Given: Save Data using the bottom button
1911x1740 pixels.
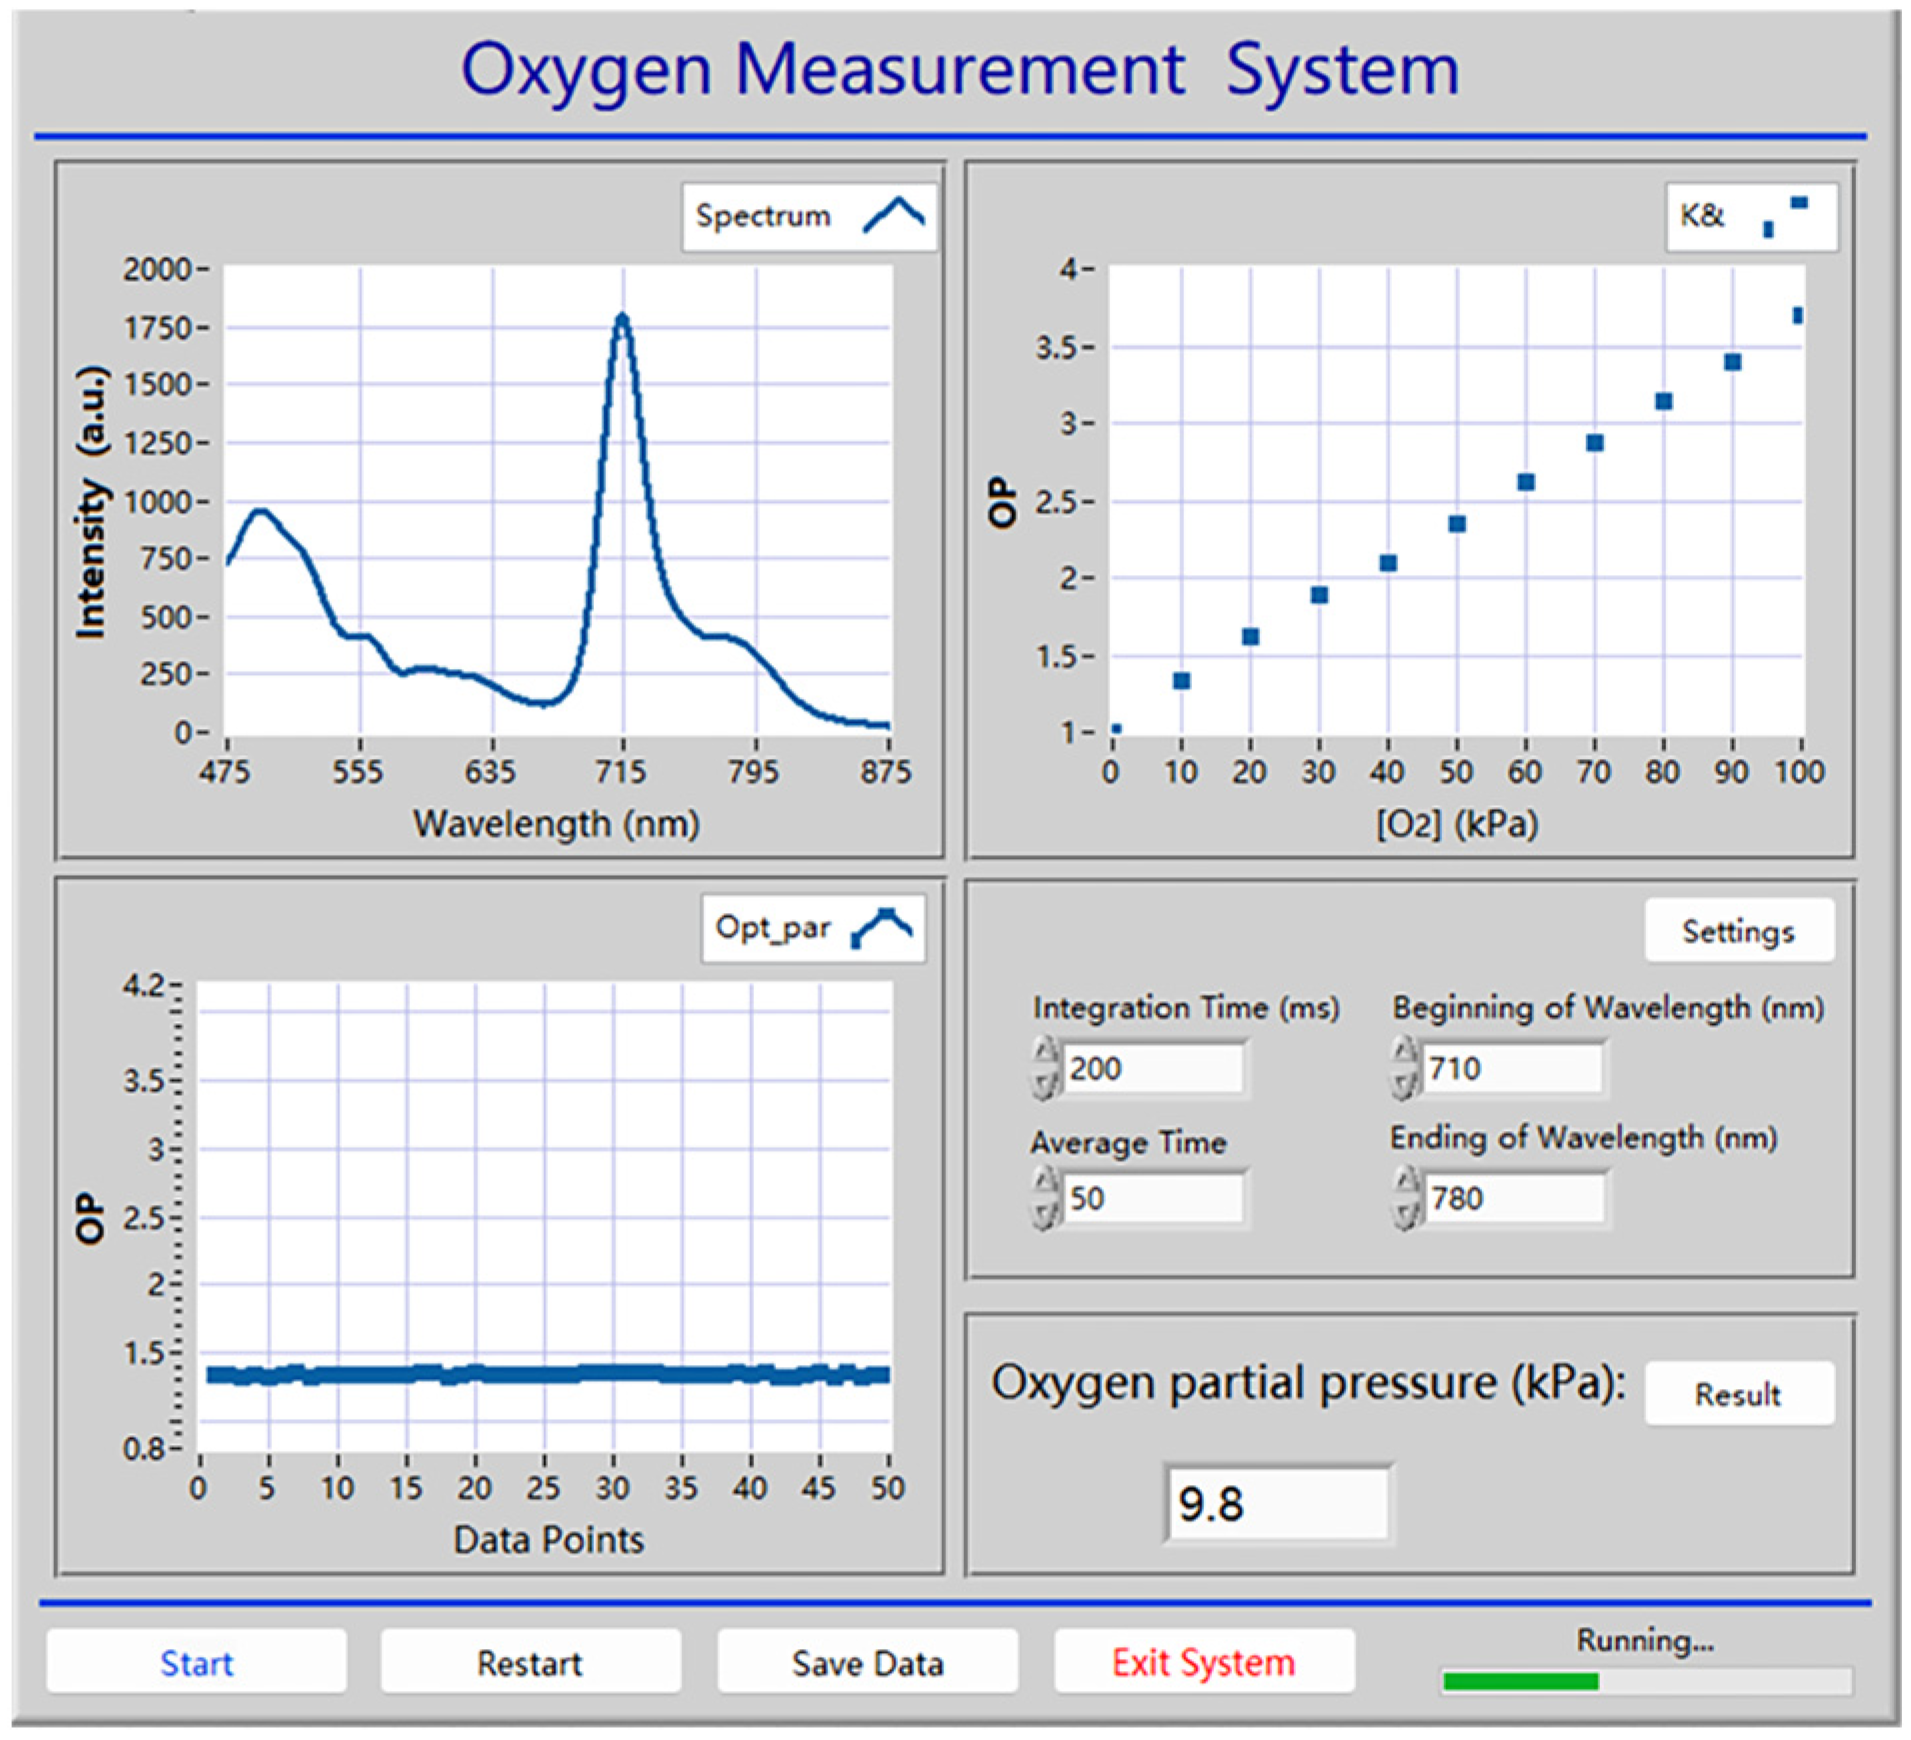Looking at the screenshot, I should (x=867, y=1662).
